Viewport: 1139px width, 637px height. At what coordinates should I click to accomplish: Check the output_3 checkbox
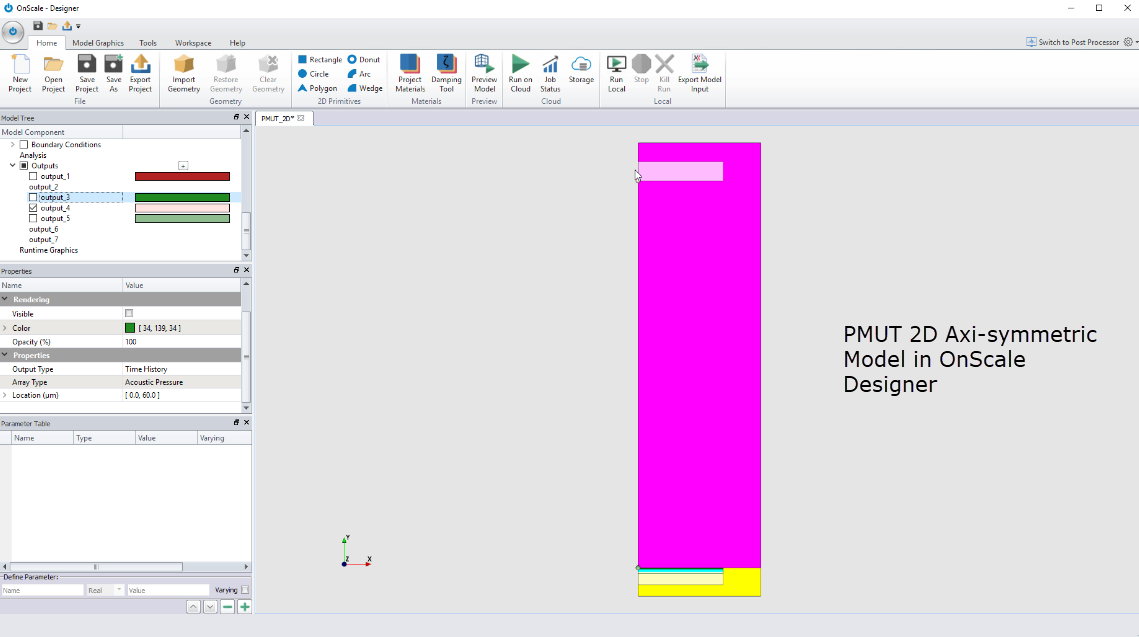pyautogui.click(x=33, y=198)
